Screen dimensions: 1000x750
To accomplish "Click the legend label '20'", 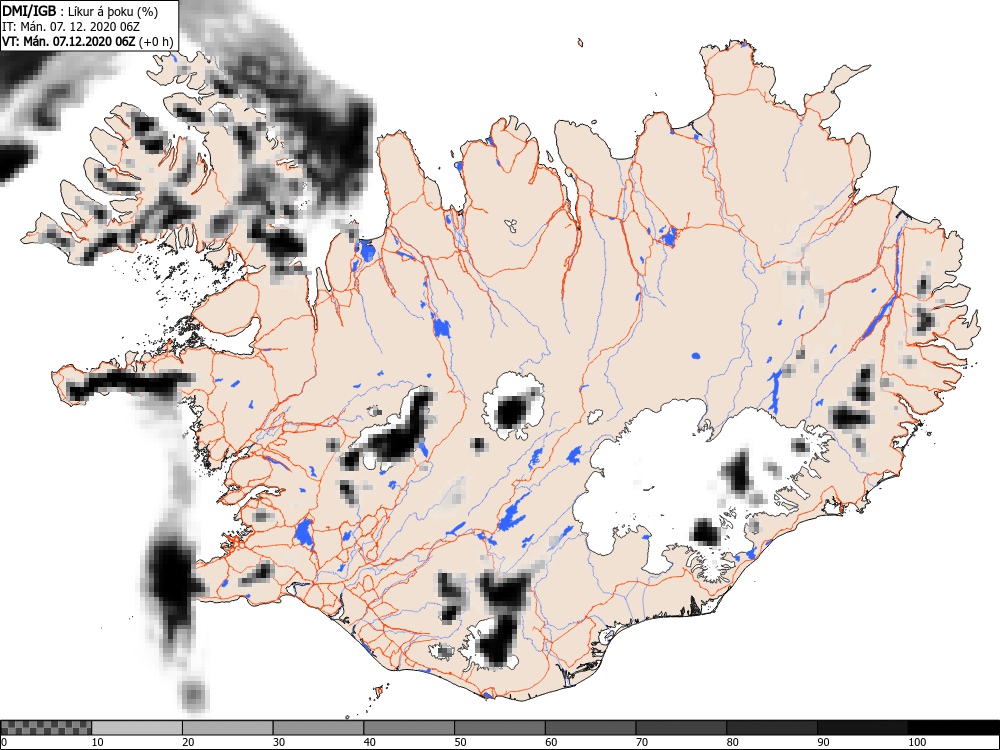I will pos(188,742).
